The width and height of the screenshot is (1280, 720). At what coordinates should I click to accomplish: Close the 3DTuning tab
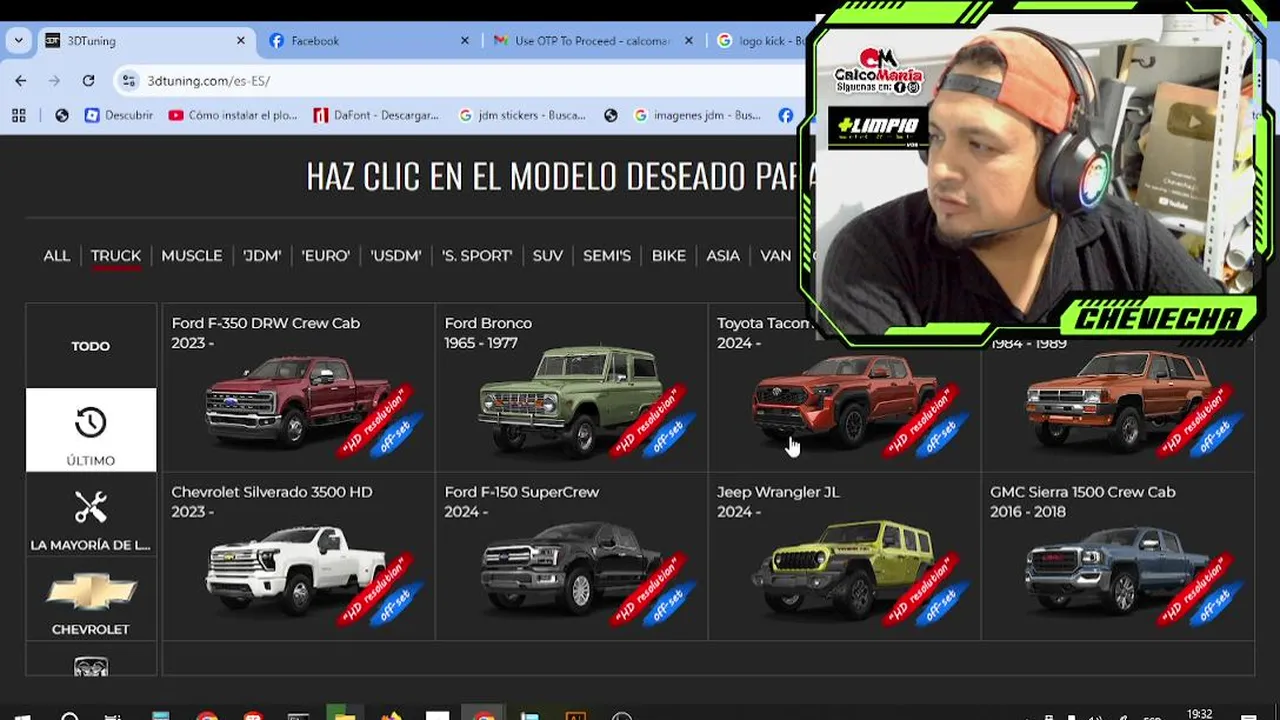(240, 41)
